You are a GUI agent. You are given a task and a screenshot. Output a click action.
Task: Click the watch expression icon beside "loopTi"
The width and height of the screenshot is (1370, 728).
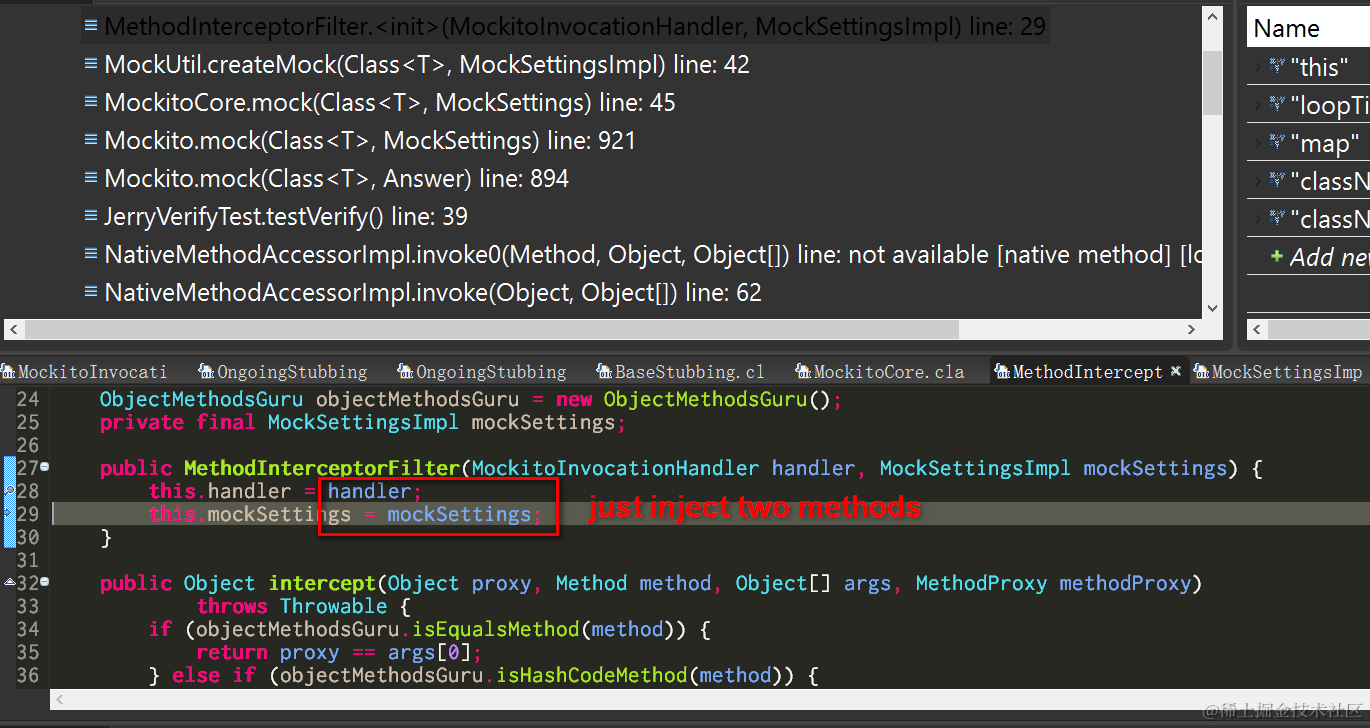pos(1277,105)
